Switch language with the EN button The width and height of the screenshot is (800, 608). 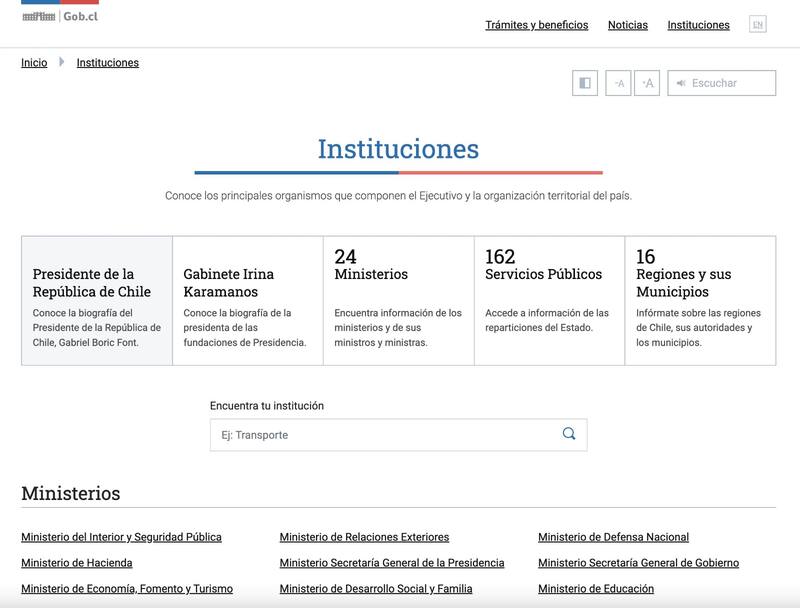pyautogui.click(x=757, y=25)
